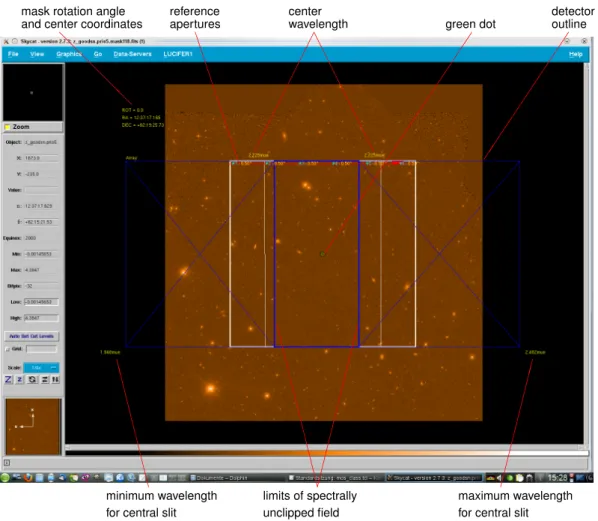Click the zoom window preview

coord(33,92)
